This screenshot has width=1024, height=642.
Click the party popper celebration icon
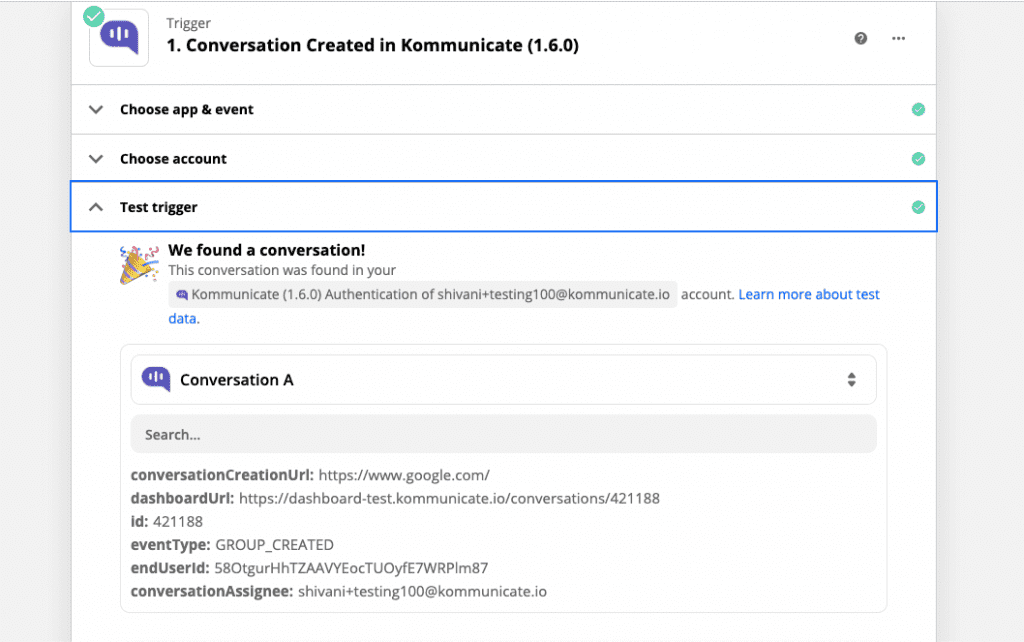click(x=138, y=265)
